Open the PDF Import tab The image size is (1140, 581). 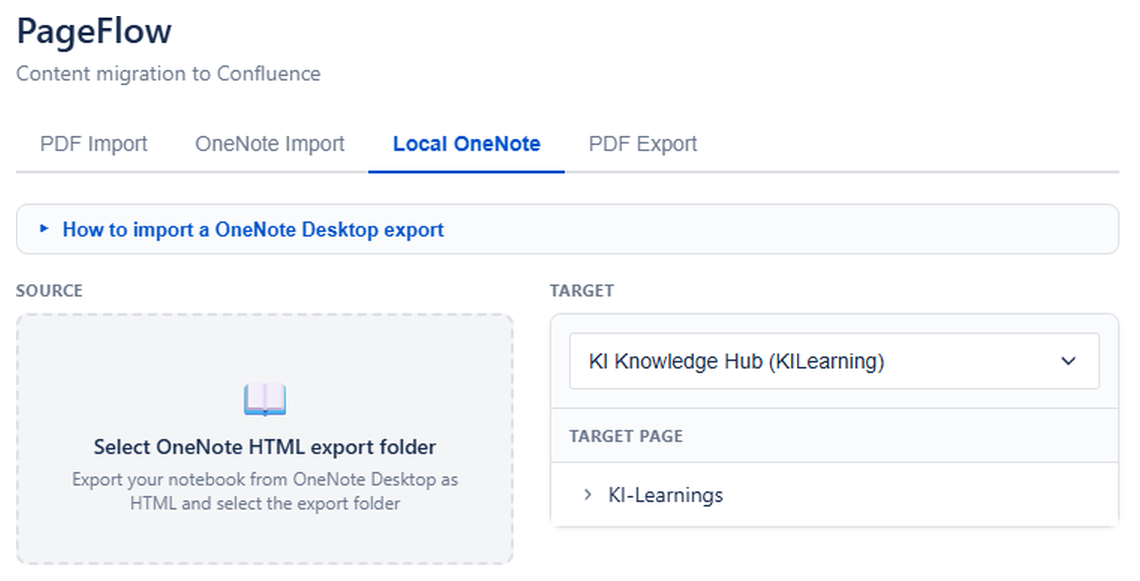[x=94, y=144]
